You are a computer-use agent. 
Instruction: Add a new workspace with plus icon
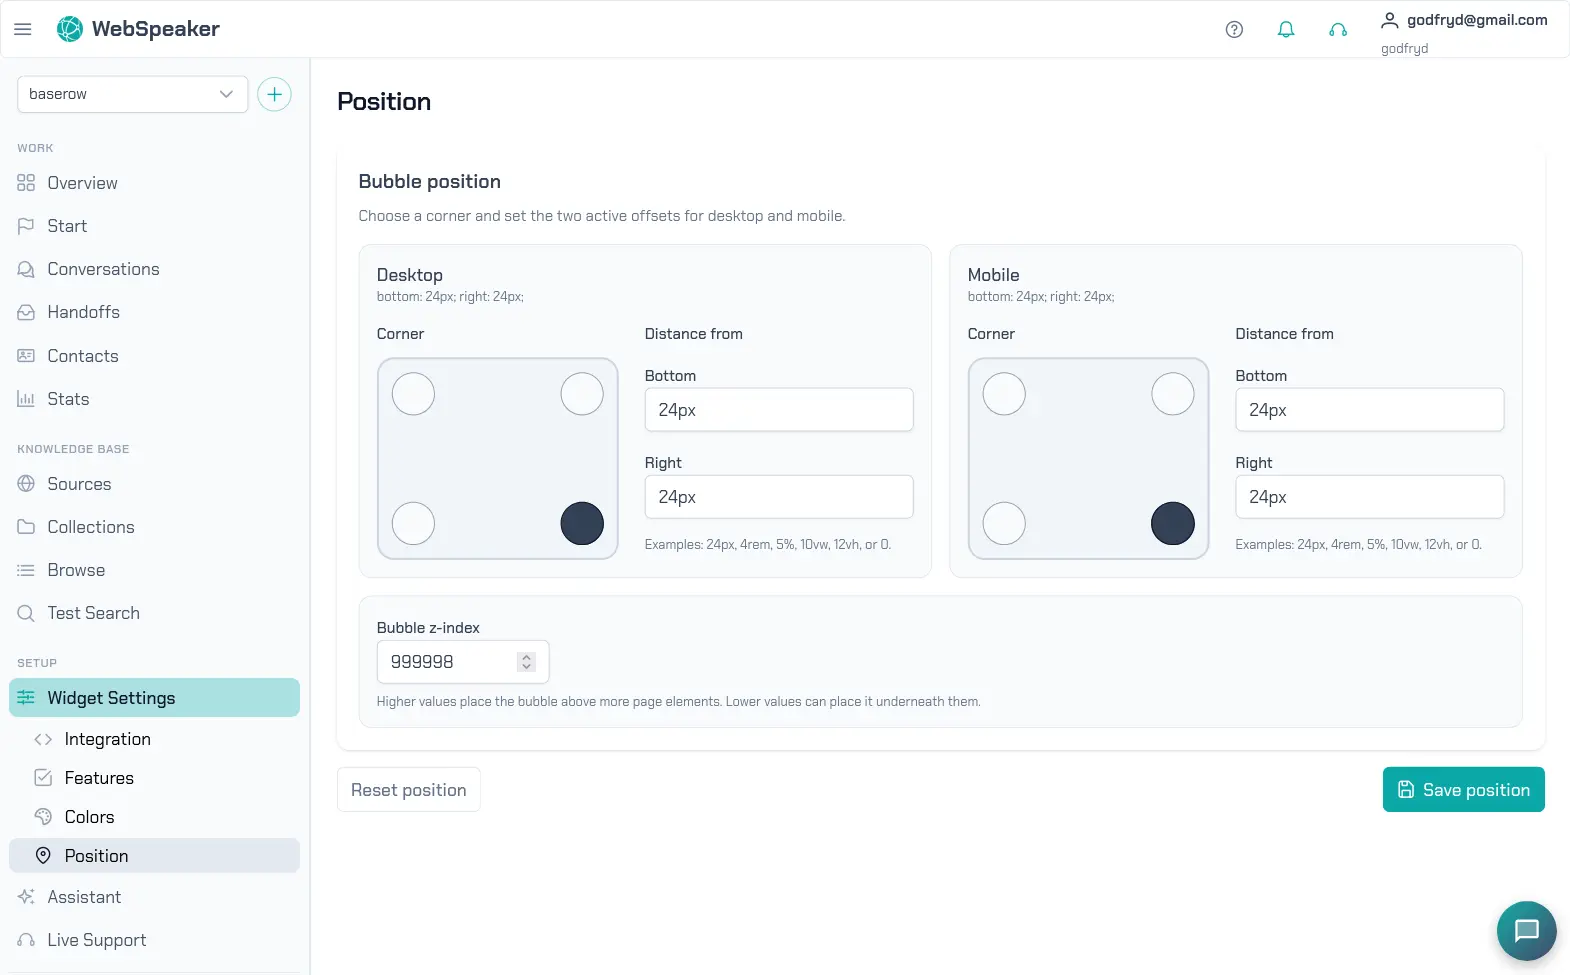(274, 94)
